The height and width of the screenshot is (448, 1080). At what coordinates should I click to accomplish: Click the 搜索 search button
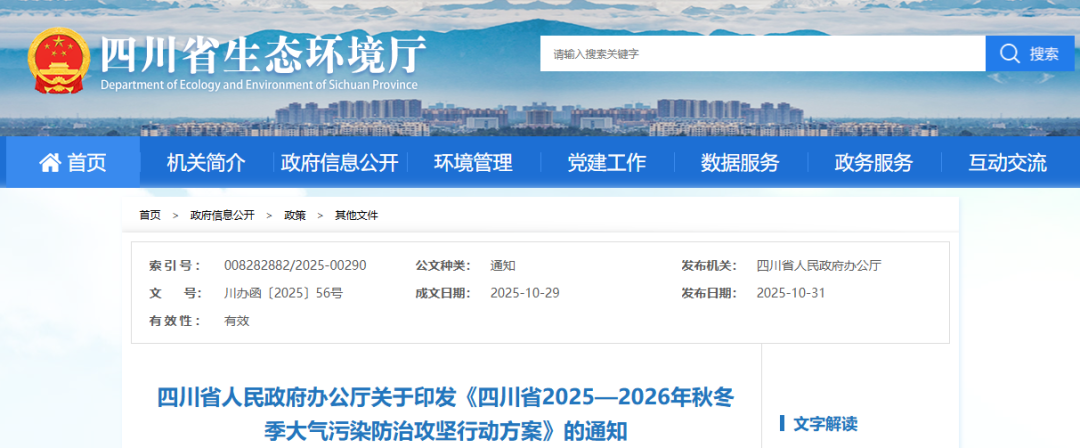point(1030,53)
